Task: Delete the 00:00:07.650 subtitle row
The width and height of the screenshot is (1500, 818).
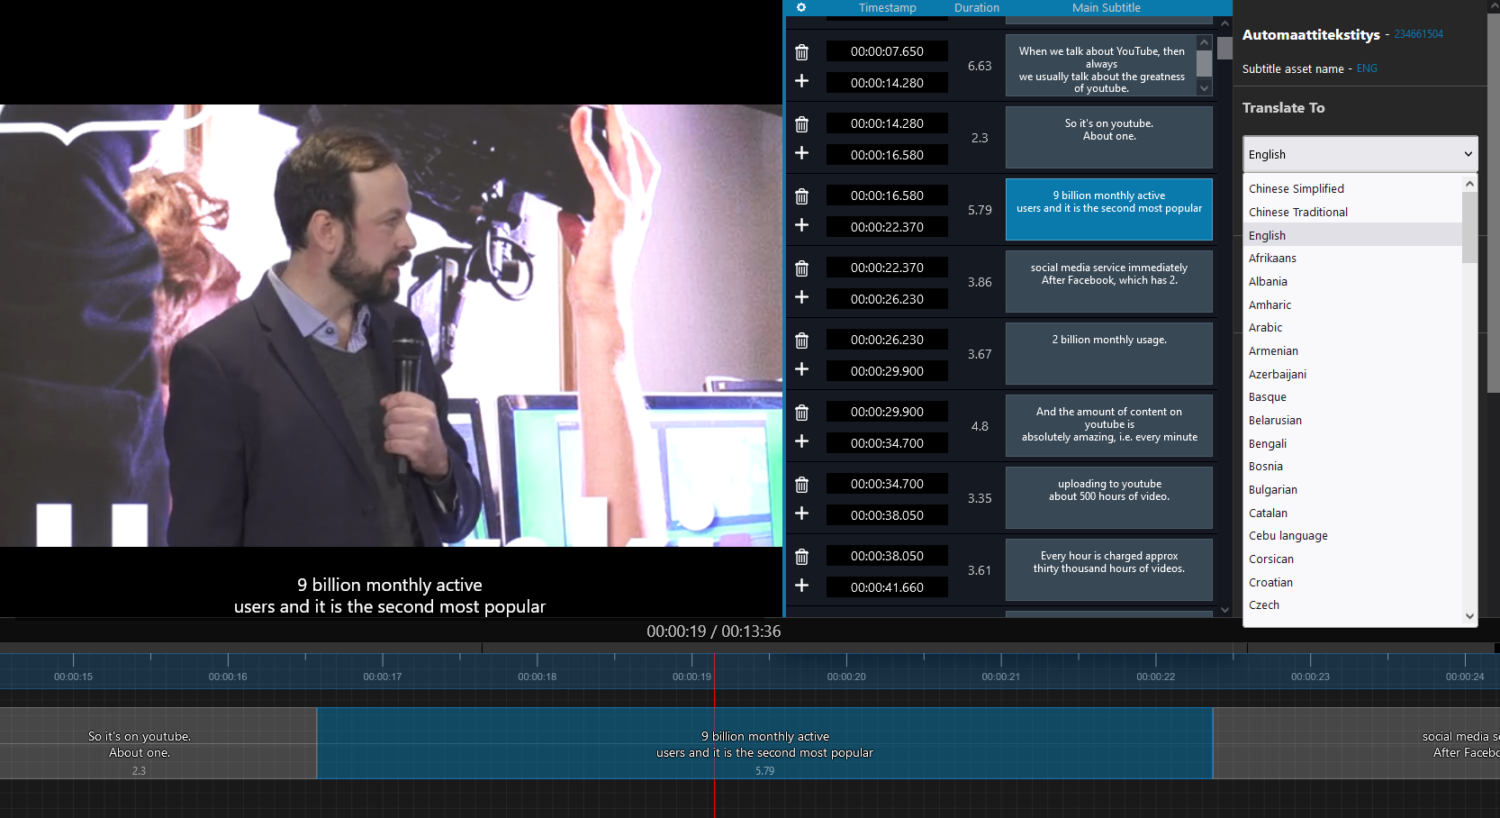Action: tap(801, 52)
